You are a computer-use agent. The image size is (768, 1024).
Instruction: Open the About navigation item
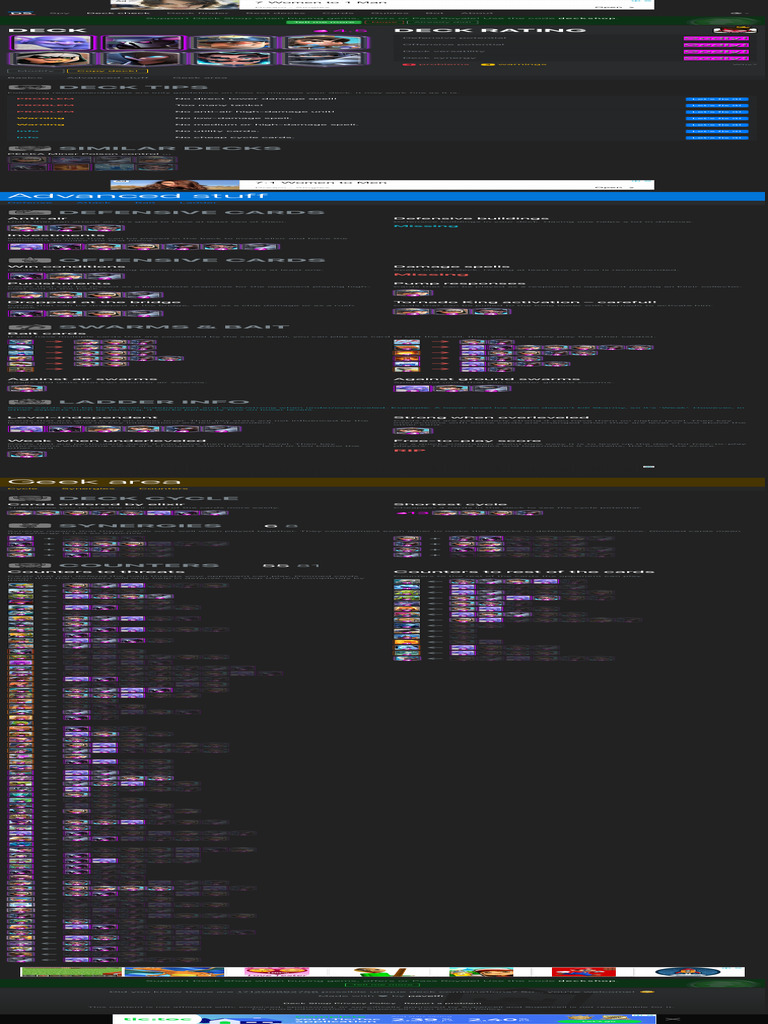477,13
